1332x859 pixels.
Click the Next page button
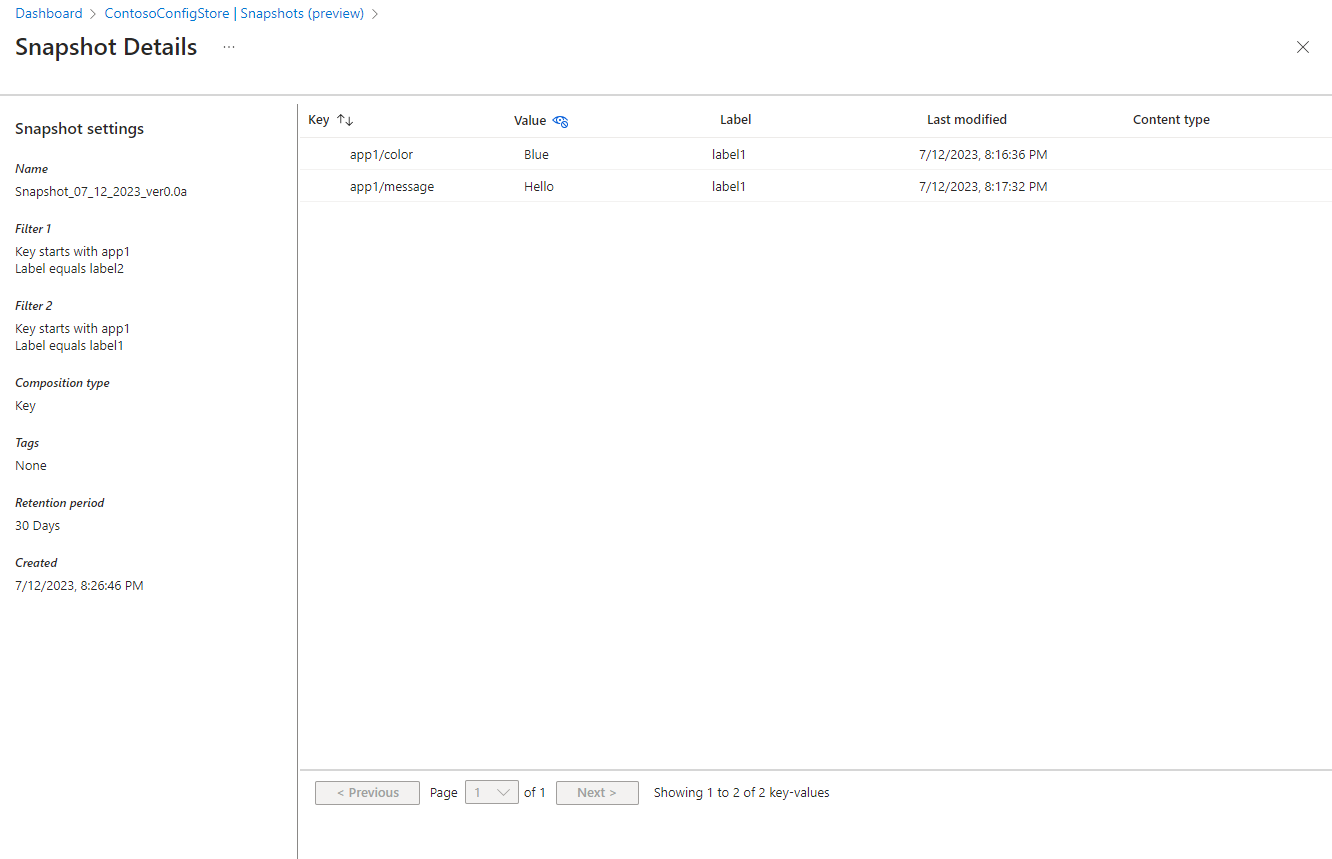point(597,793)
